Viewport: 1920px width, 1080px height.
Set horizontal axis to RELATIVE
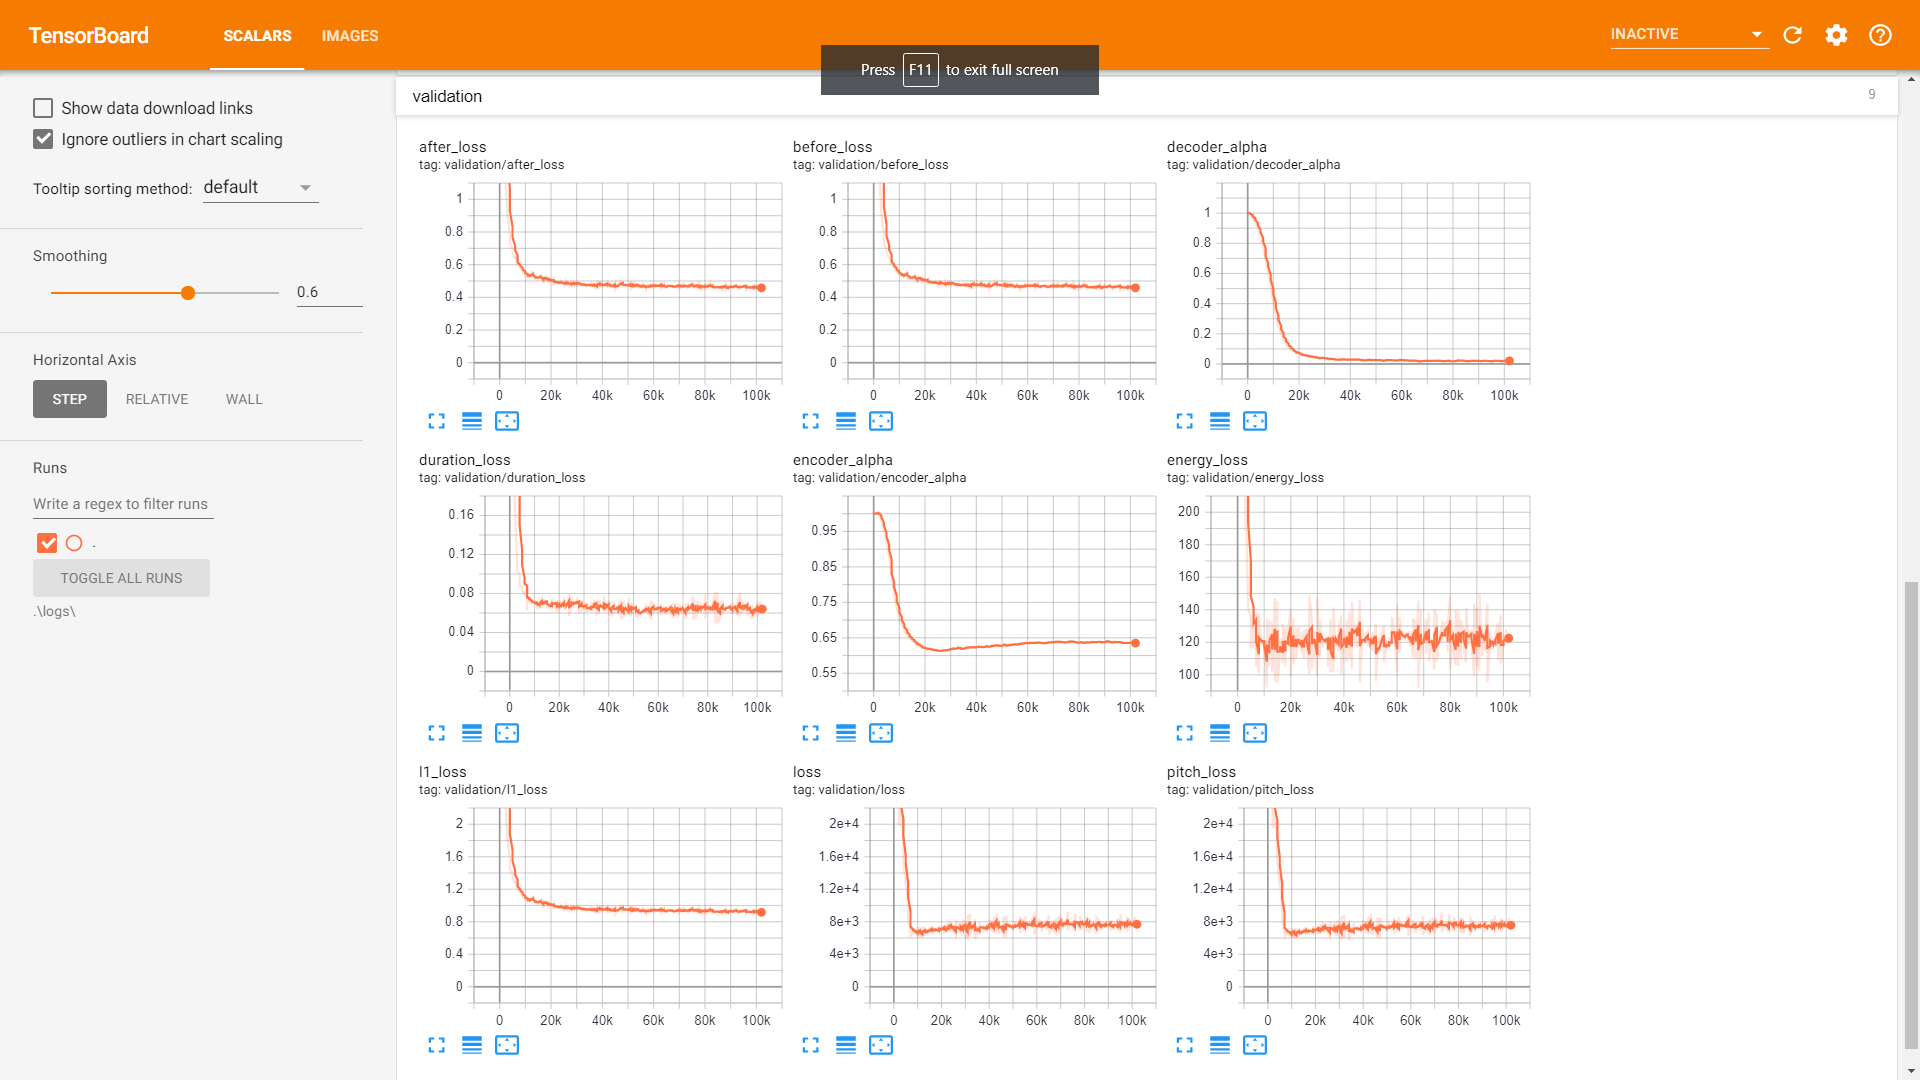157,399
